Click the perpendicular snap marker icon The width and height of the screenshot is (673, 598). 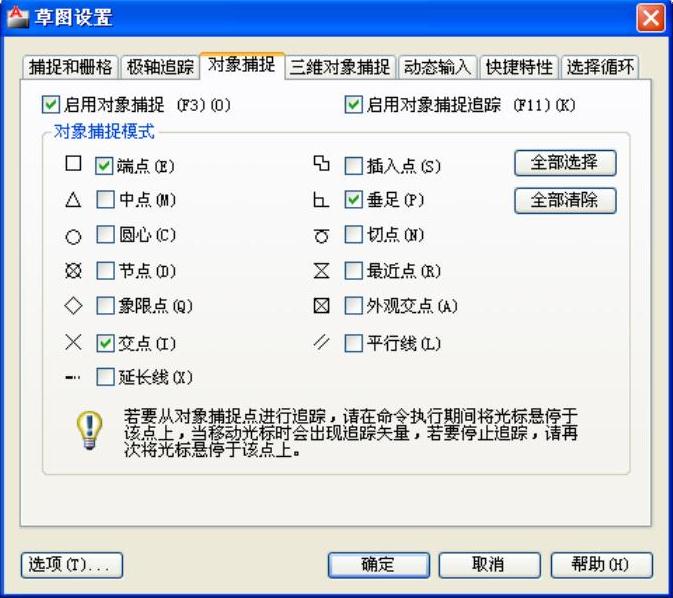(321, 200)
